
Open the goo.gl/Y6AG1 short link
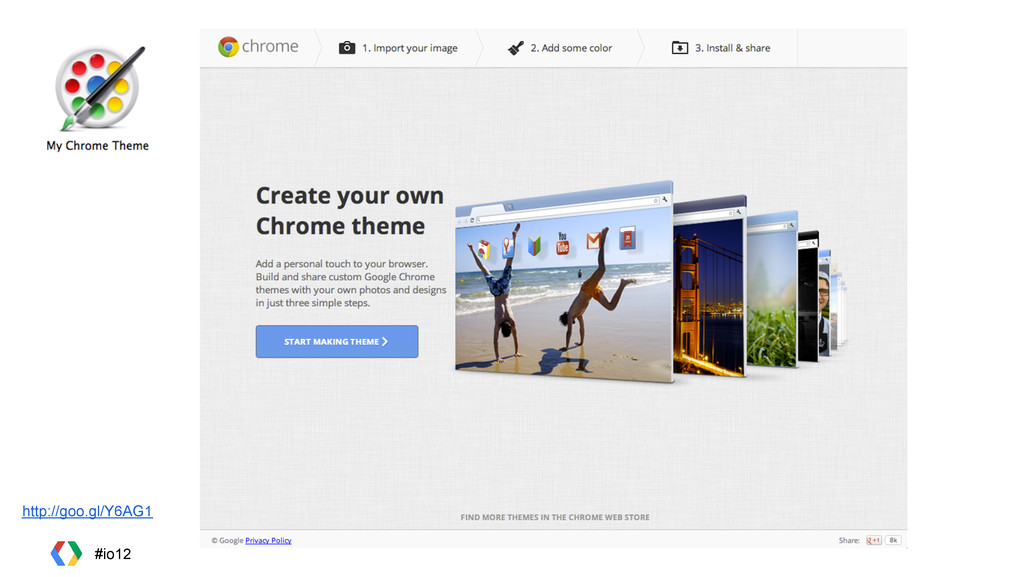[88, 511]
